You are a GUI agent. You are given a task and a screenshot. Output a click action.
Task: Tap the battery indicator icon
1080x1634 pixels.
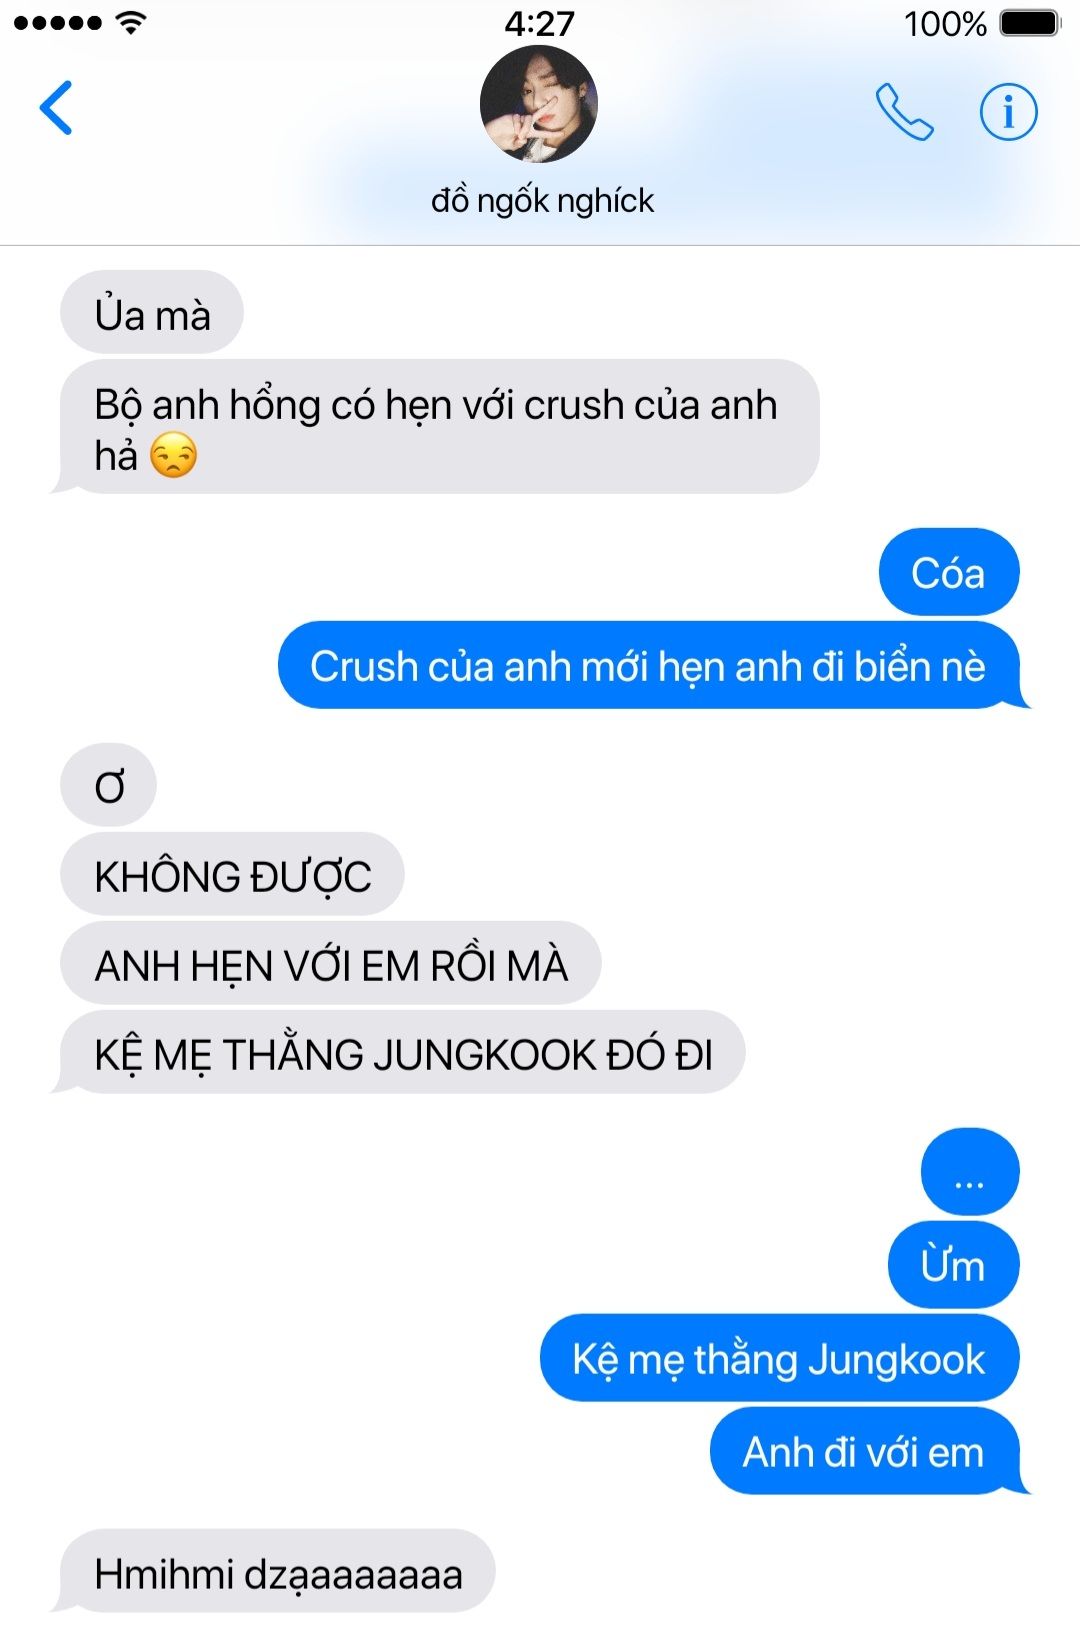pos(1030,23)
